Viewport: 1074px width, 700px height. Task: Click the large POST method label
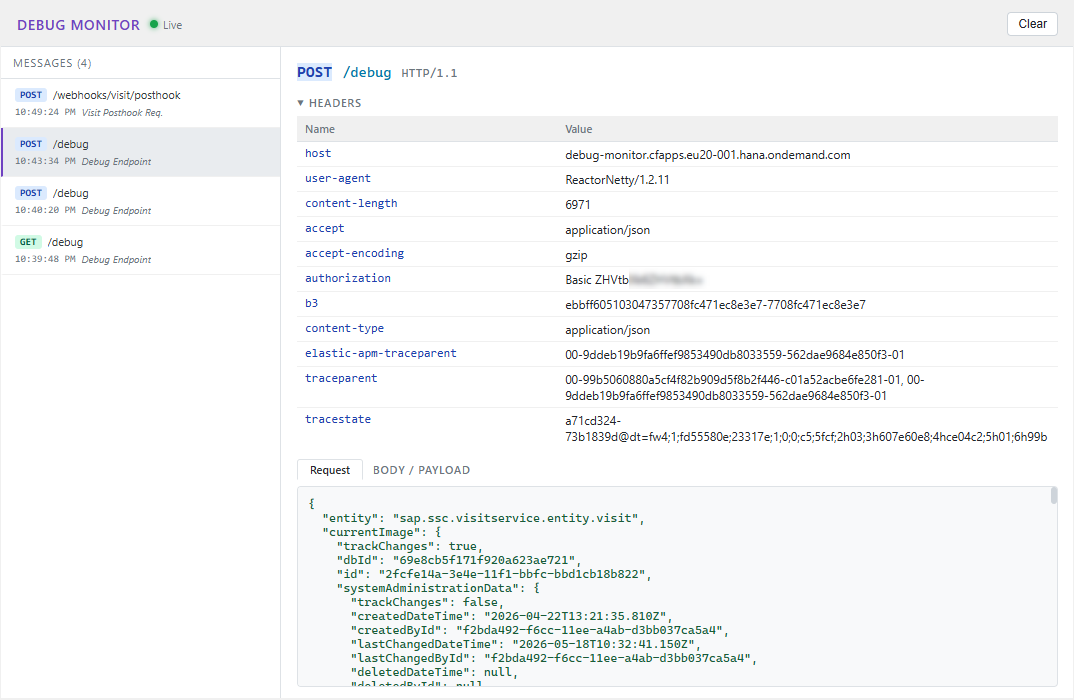coord(314,72)
